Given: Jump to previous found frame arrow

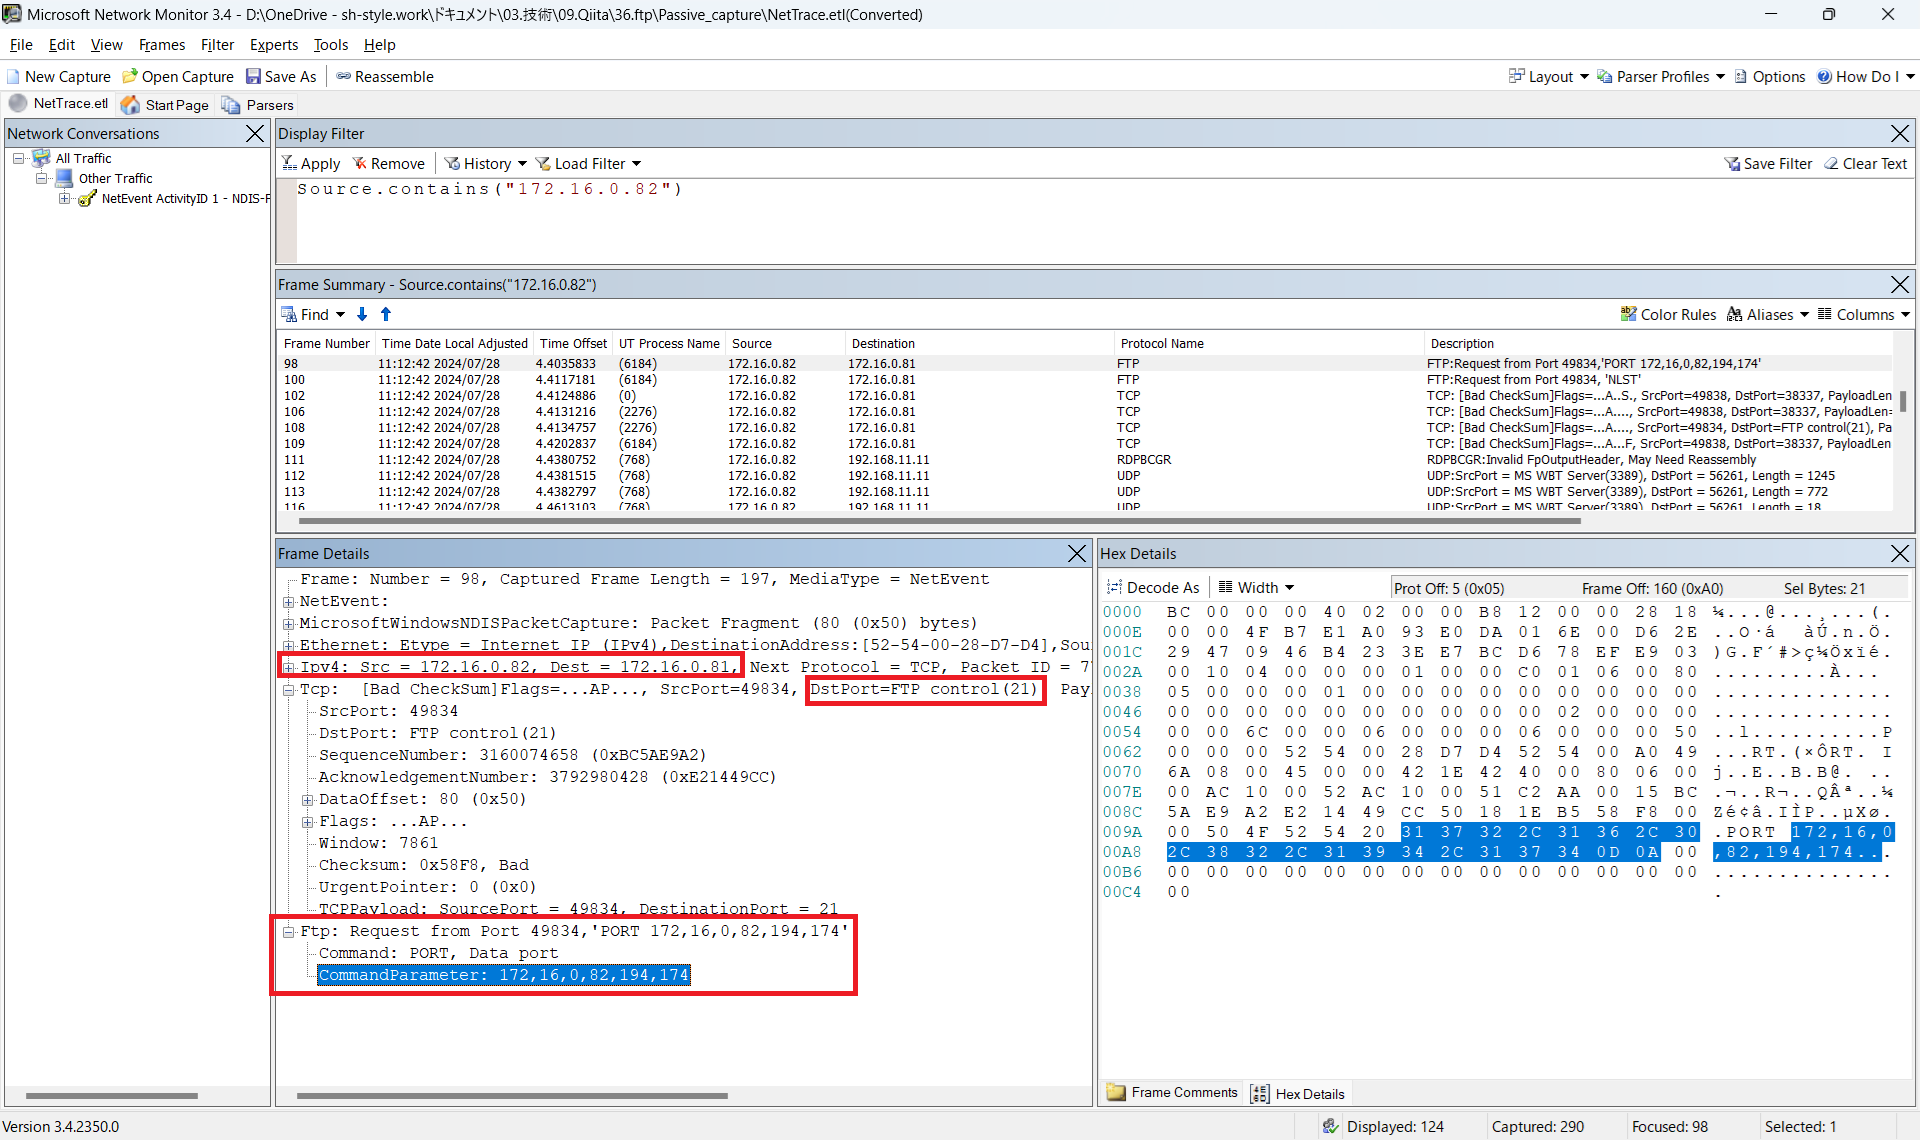Looking at the screenshot, I should (x=386, y=315).
